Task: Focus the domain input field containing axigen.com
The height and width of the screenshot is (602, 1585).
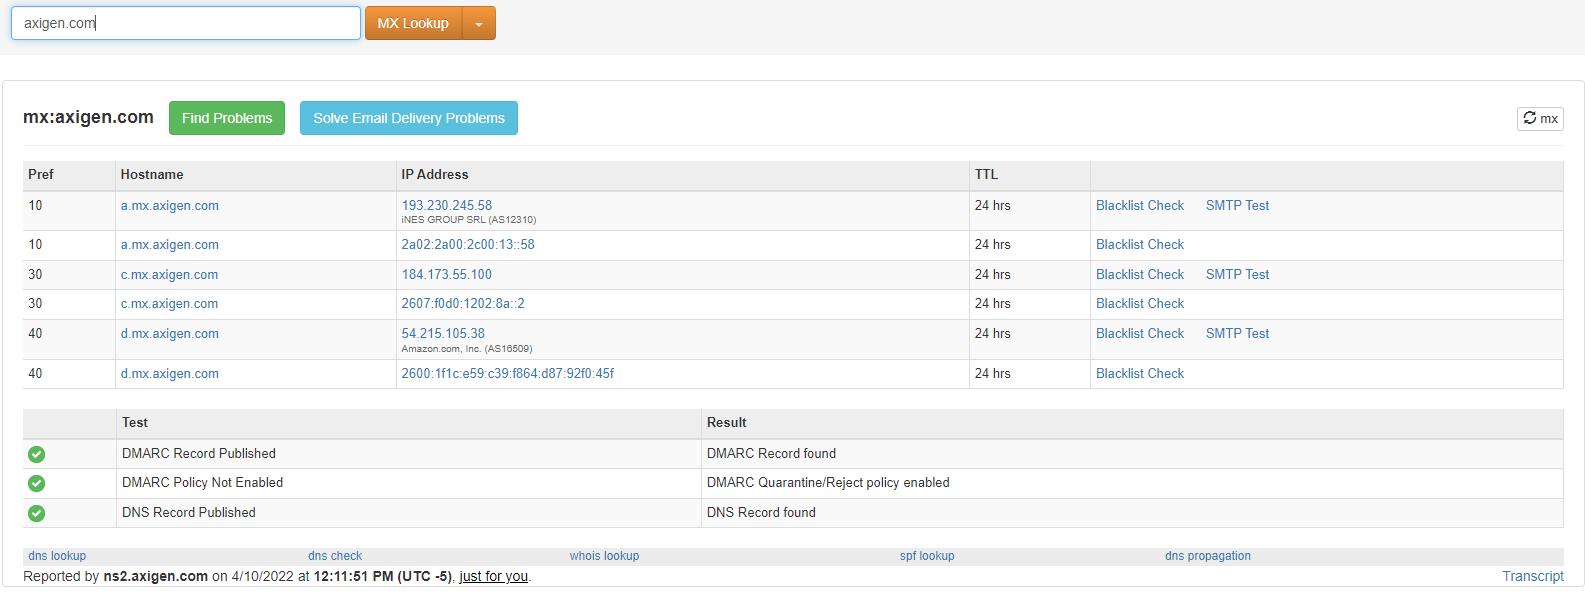Action: (186, 23)
